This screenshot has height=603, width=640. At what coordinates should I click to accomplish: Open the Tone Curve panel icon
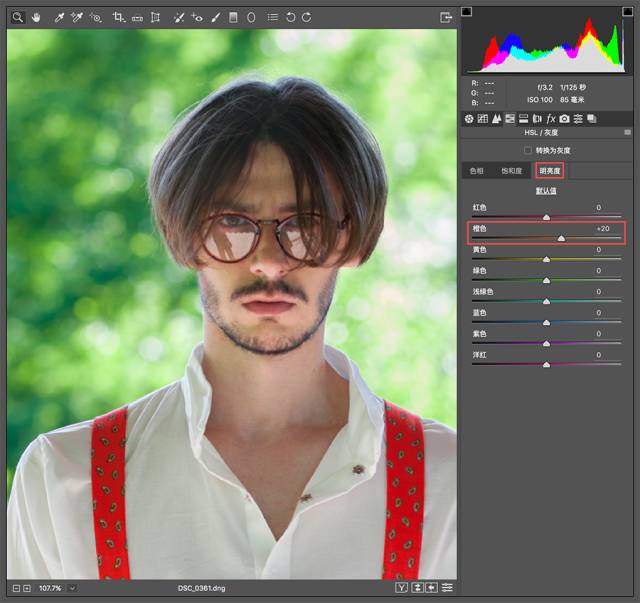tap(482, 119)
